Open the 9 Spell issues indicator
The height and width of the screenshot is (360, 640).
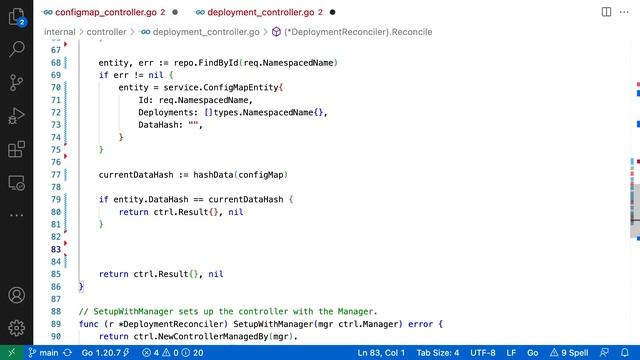tap(569, 353)
